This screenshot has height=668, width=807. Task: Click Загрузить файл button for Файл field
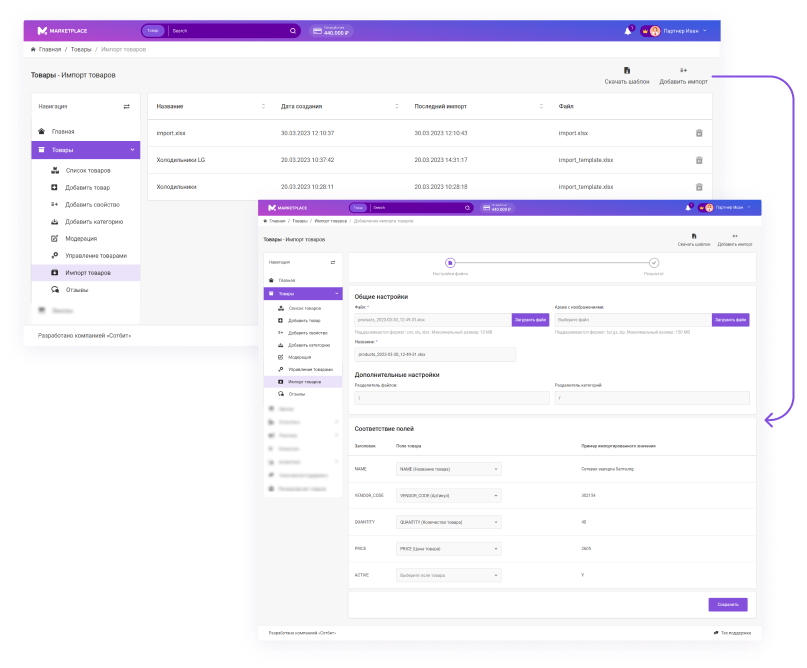tap(530, 320)
